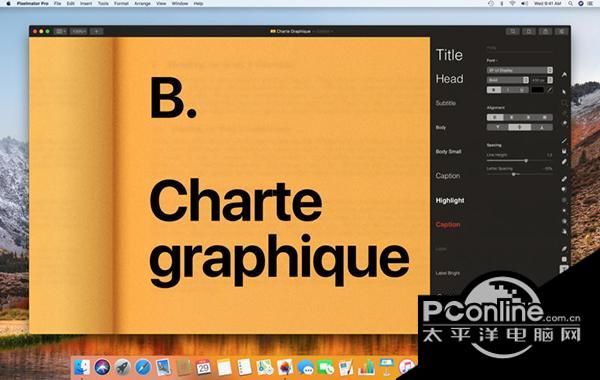
Task: Click the eyedropper next to the text color
Action: tap(550, 90)
